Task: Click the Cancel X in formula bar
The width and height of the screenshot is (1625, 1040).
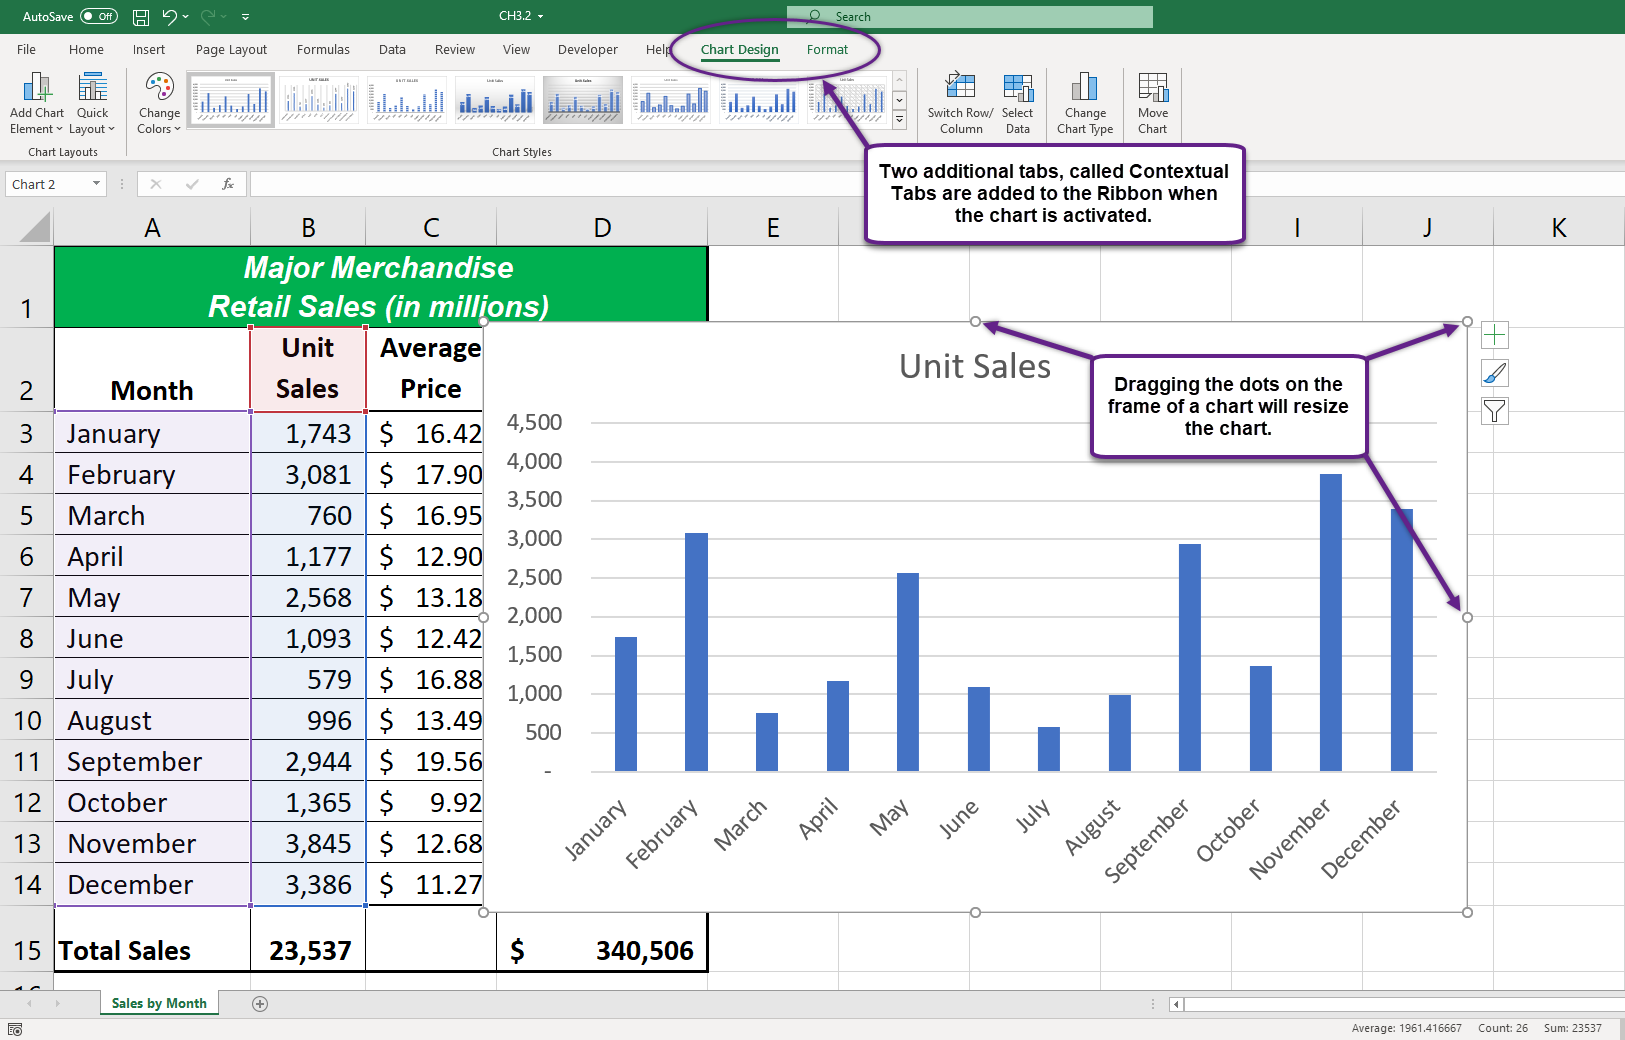Action: click(156, 184)
